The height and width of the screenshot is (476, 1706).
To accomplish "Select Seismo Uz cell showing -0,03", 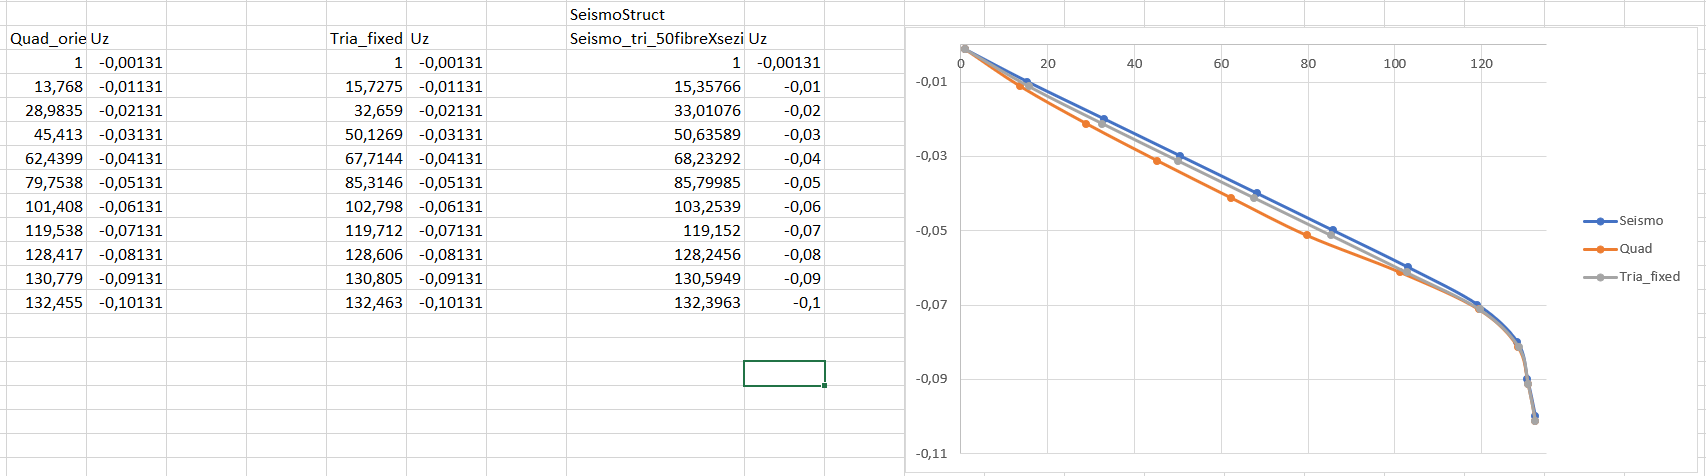I will (x=785, y=134).
